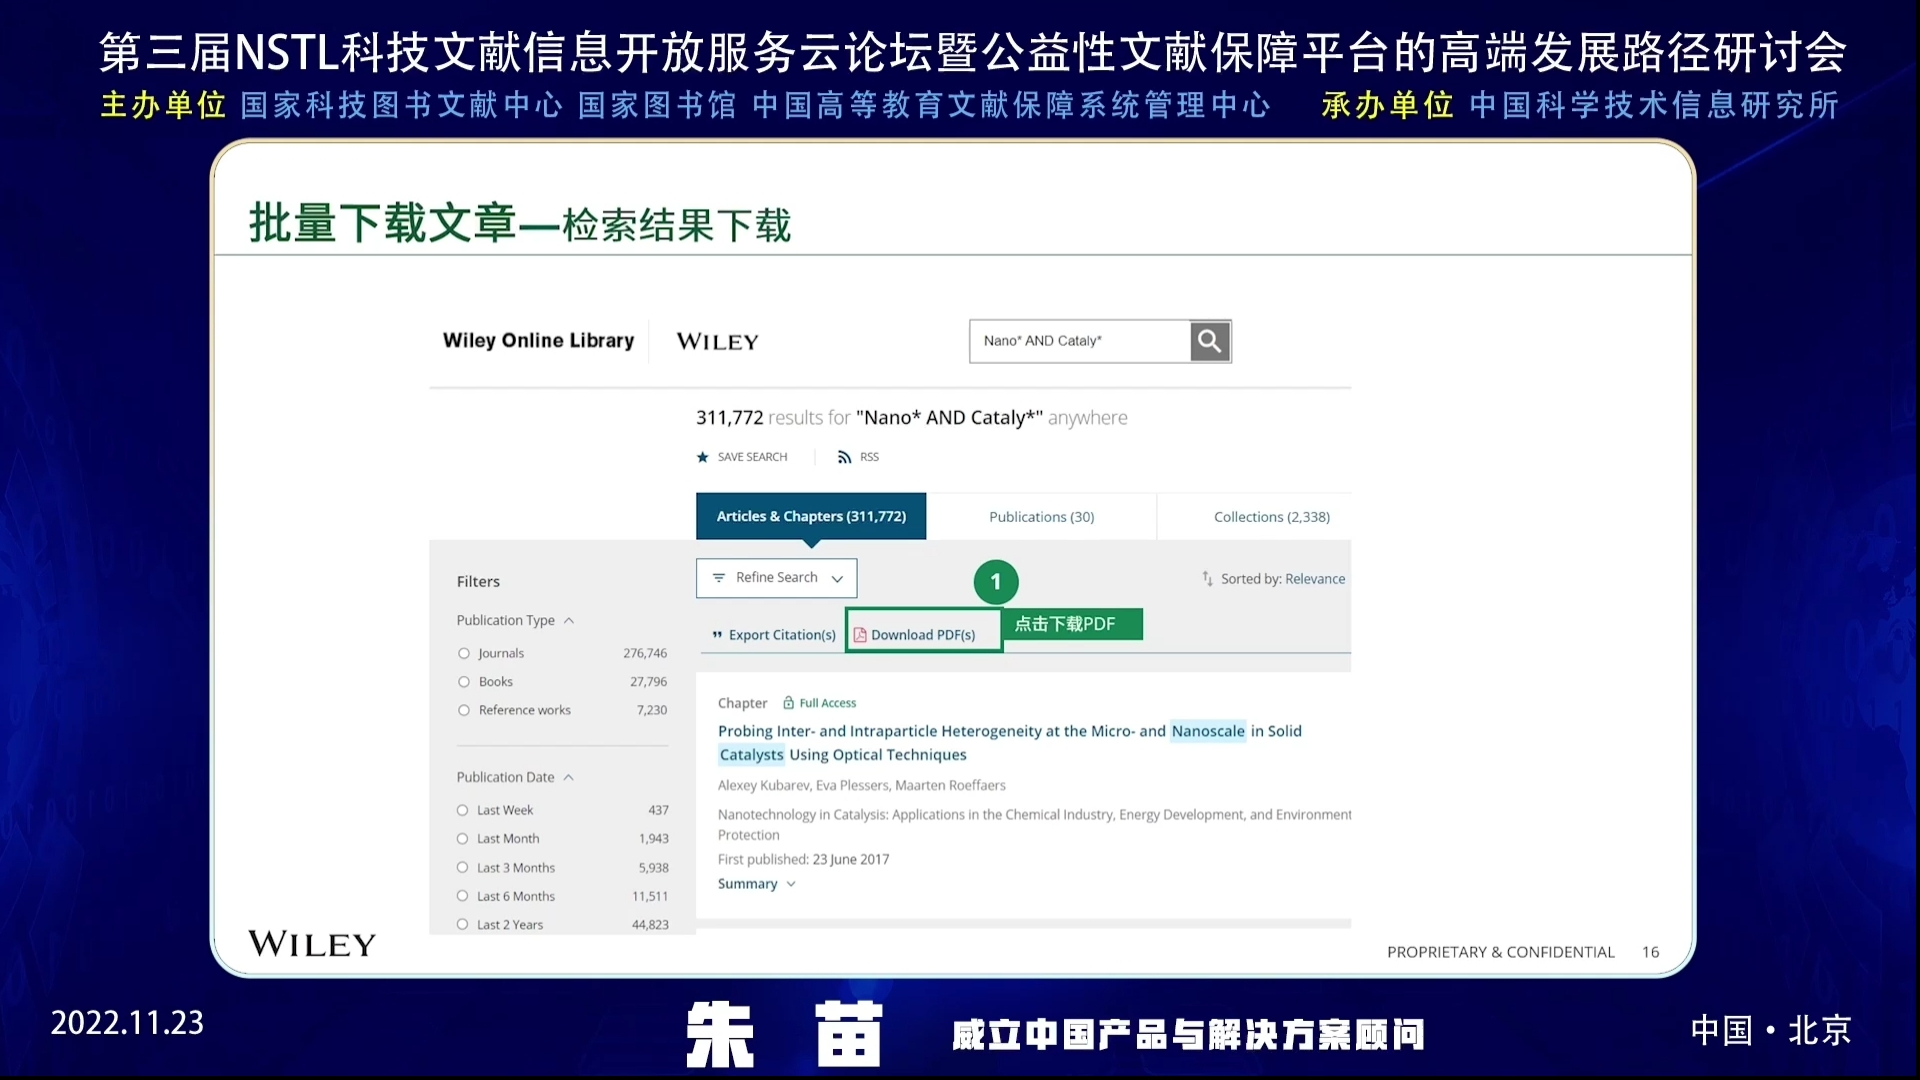Switch to the Publications (30) tab
The width and height of the screenshot is (1920, 1080).
coord(1041,517)
